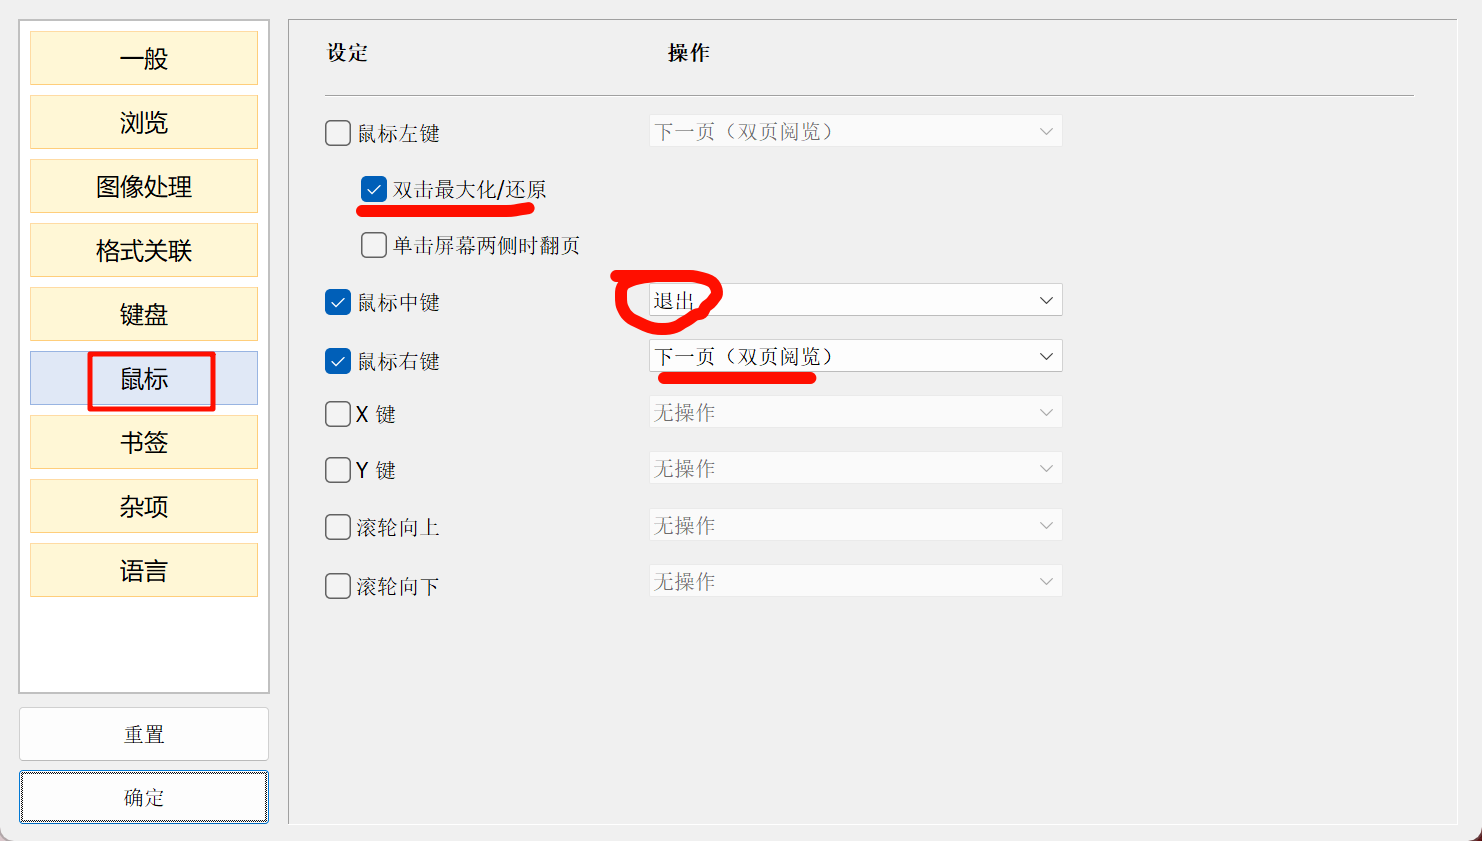This screenshot has height=841, width=1482.
Task: Open the 鼠标左键 action dropdown
Action: (x=855, y=131)
